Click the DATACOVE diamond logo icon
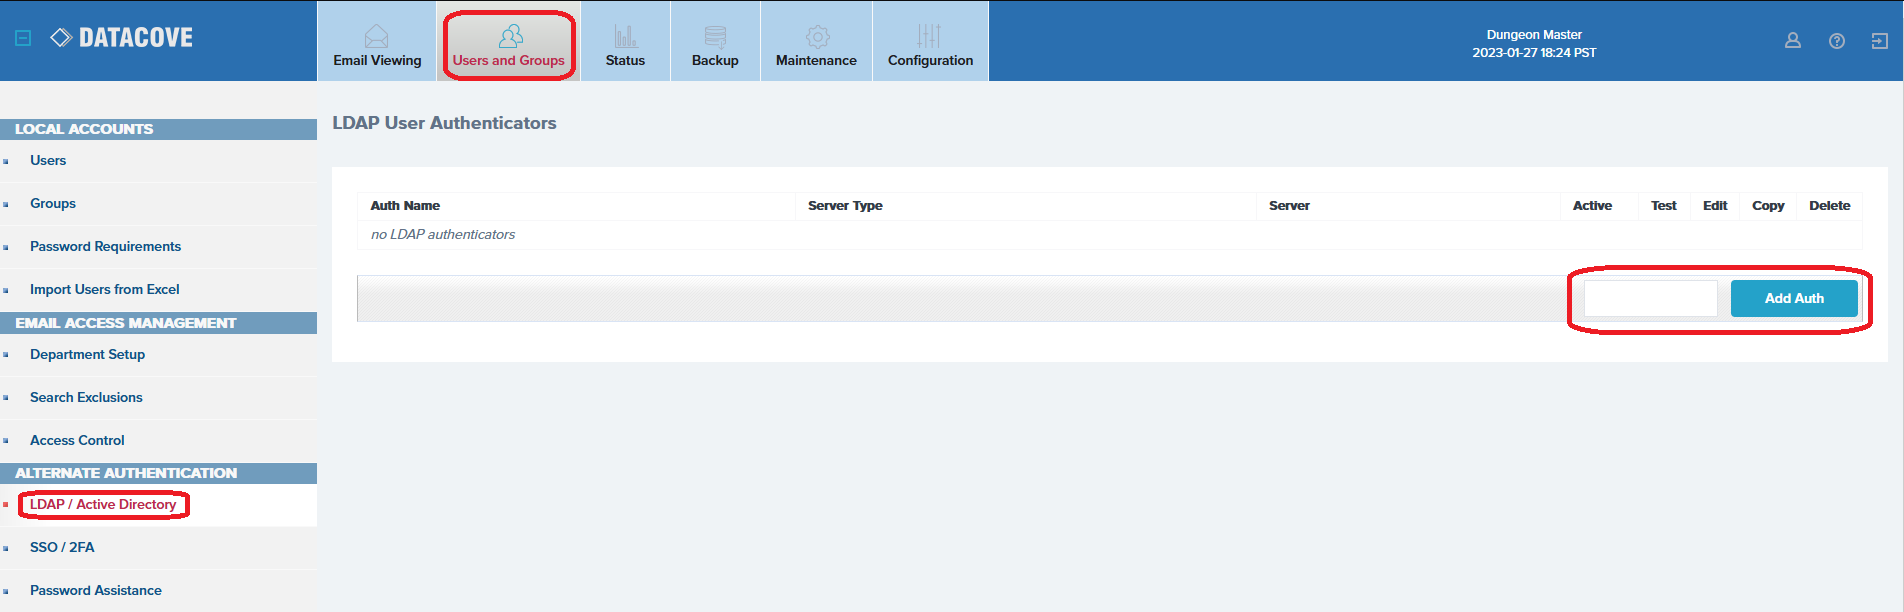 [x=61, y=38]
